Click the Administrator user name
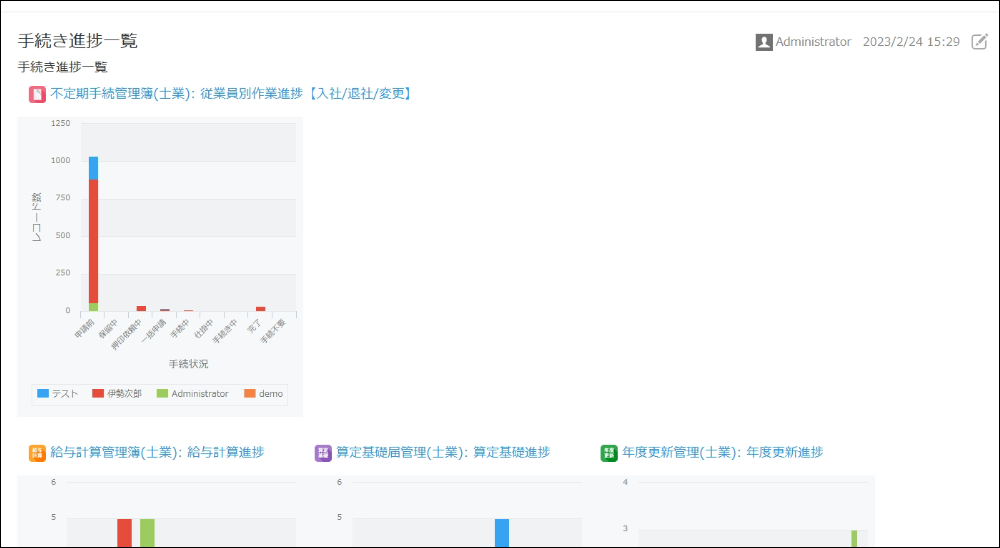1000x548 pixels. 813,42
